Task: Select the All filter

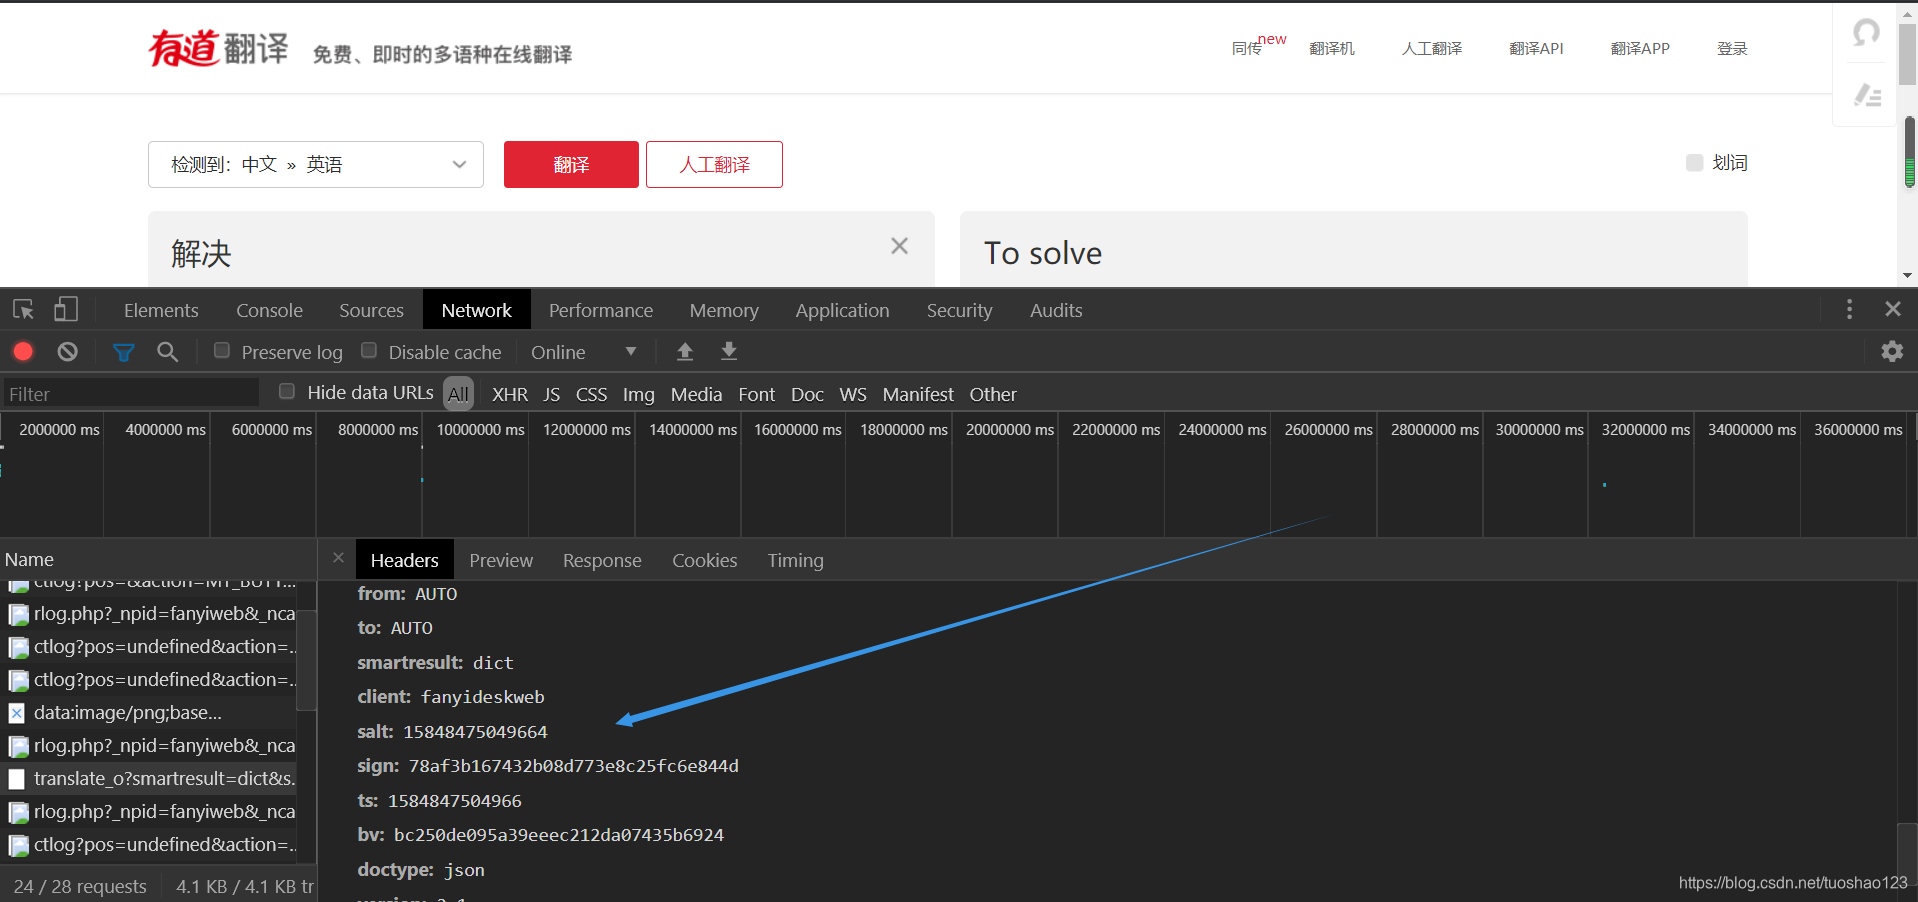Action: pos(458,394)
